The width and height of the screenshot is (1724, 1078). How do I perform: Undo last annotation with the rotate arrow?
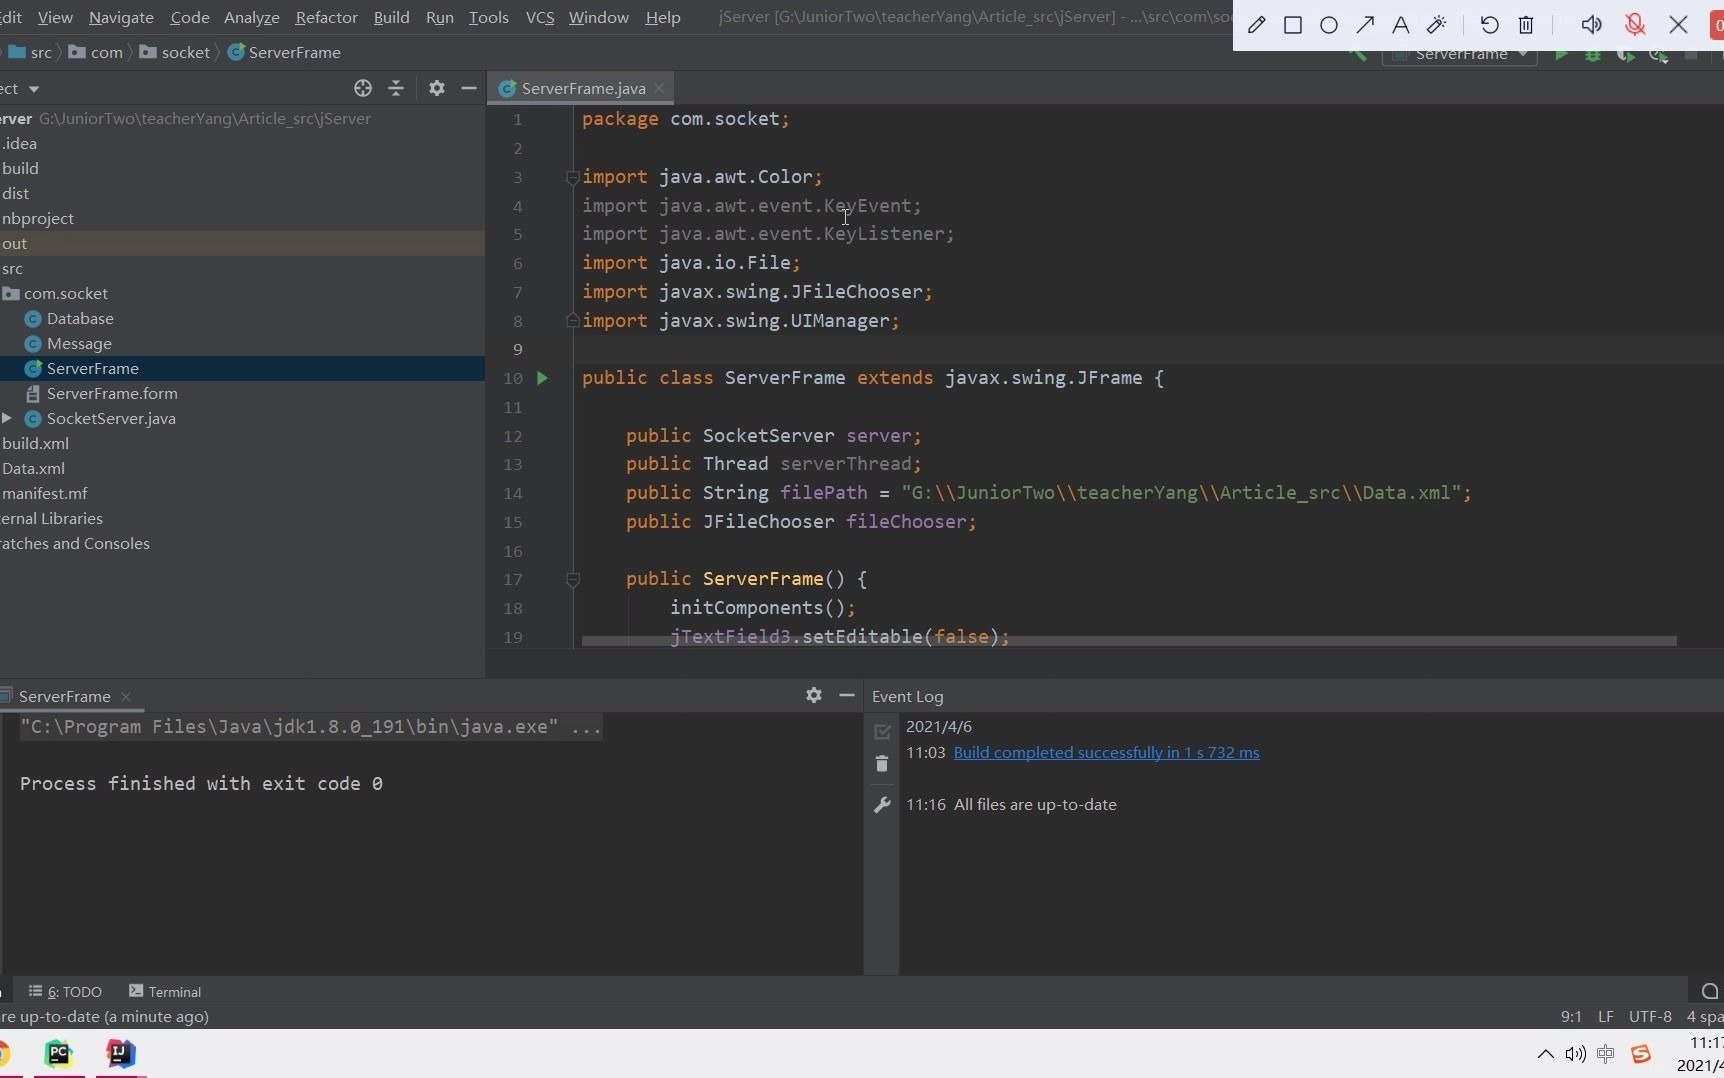tap(1489, 25)
